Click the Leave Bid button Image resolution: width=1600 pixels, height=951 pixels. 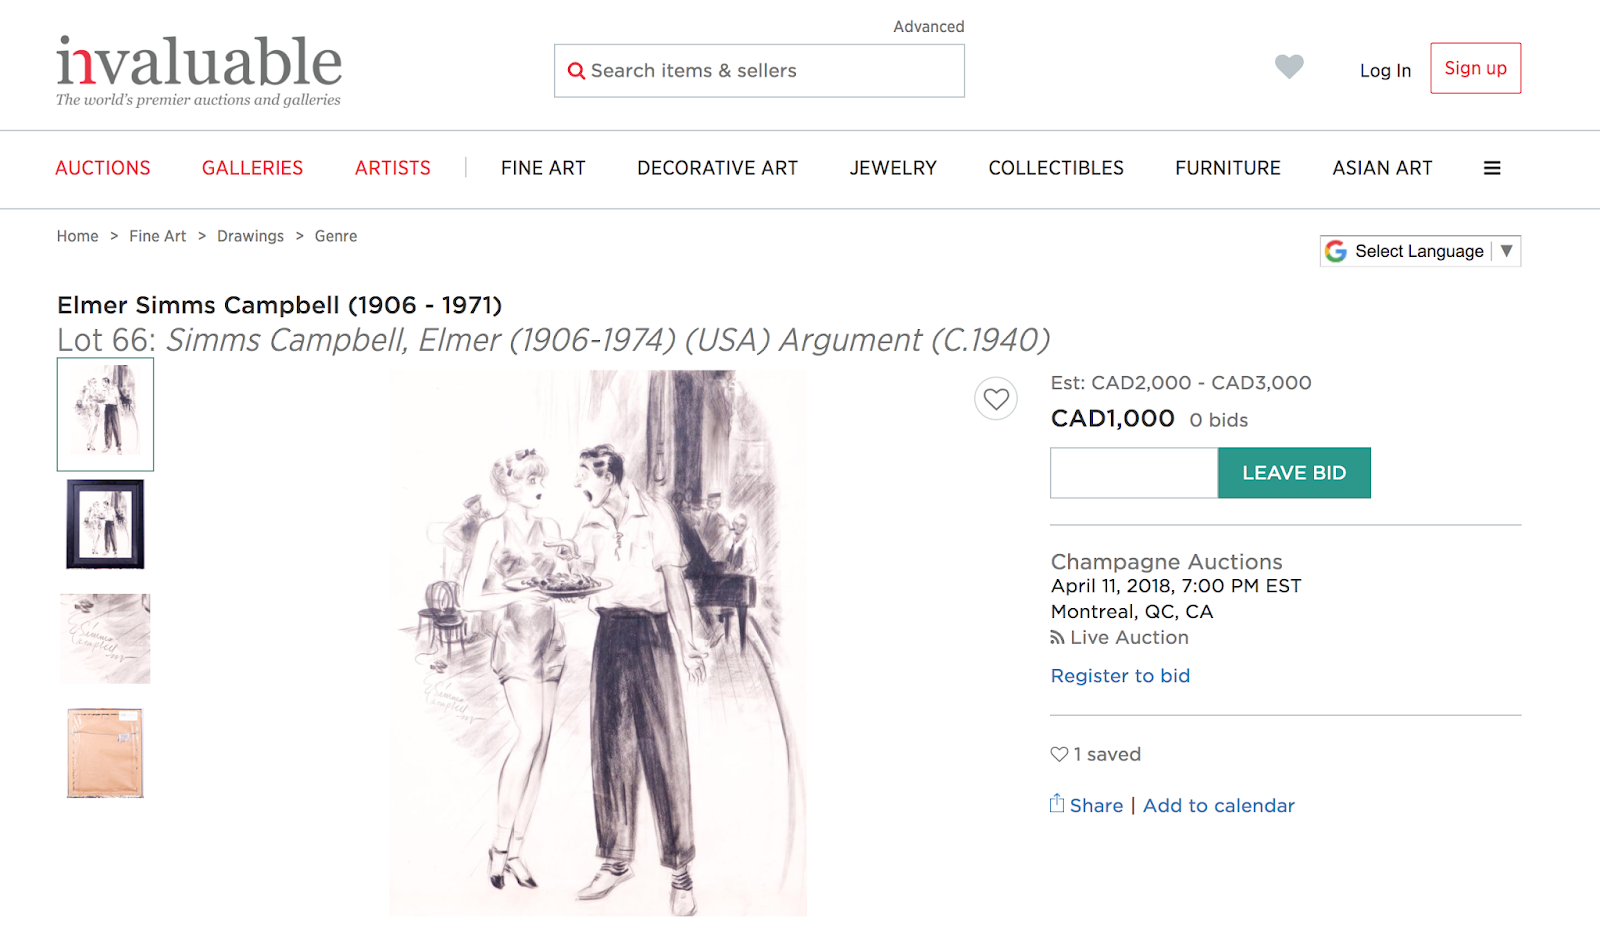point(1294,473)
